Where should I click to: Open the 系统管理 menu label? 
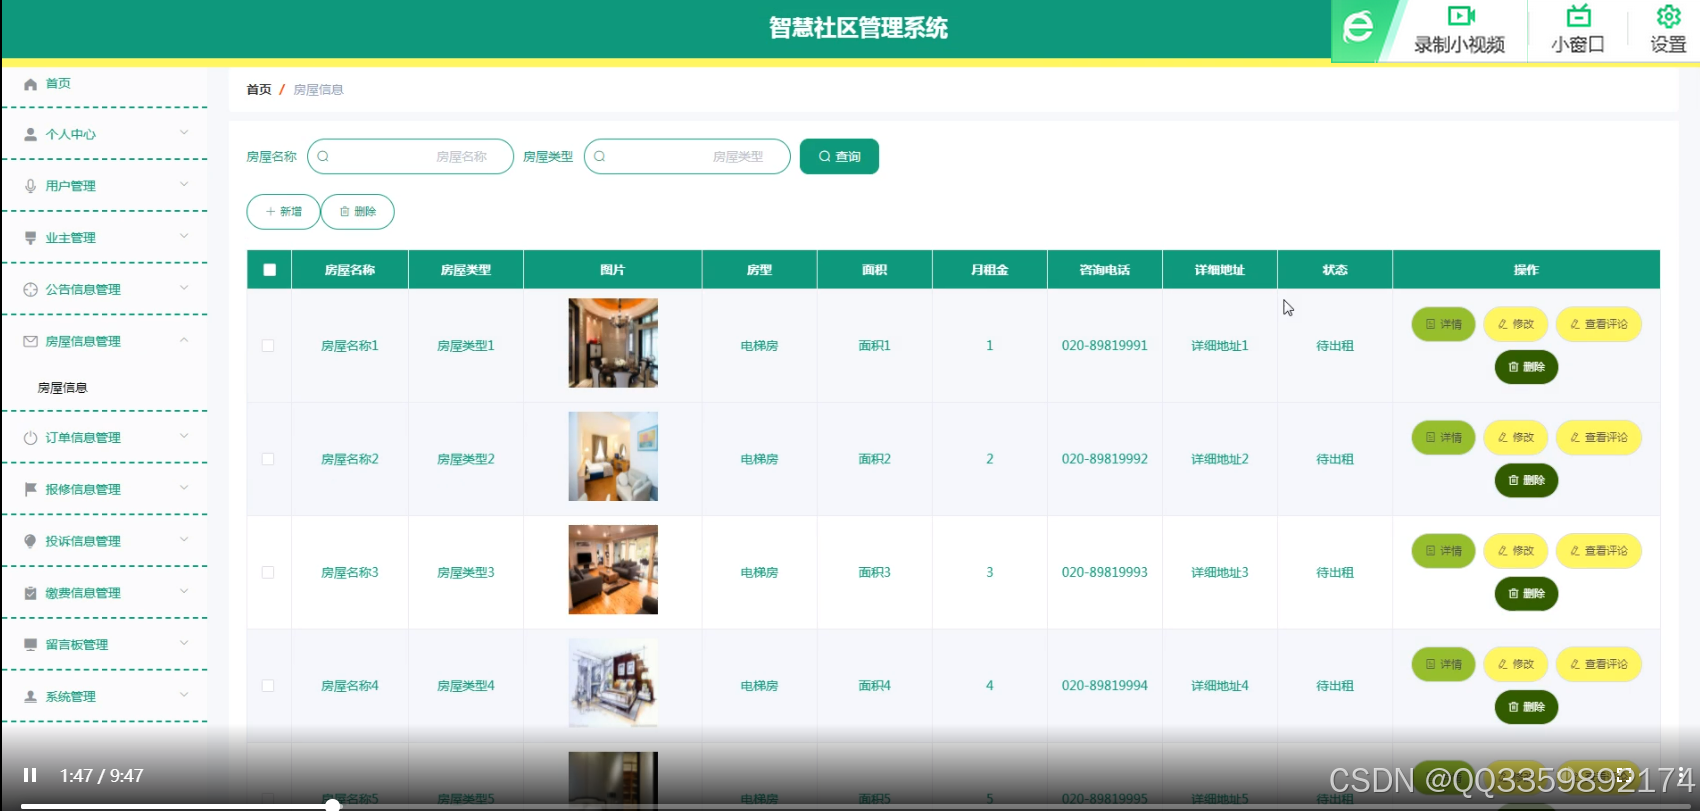71,697
